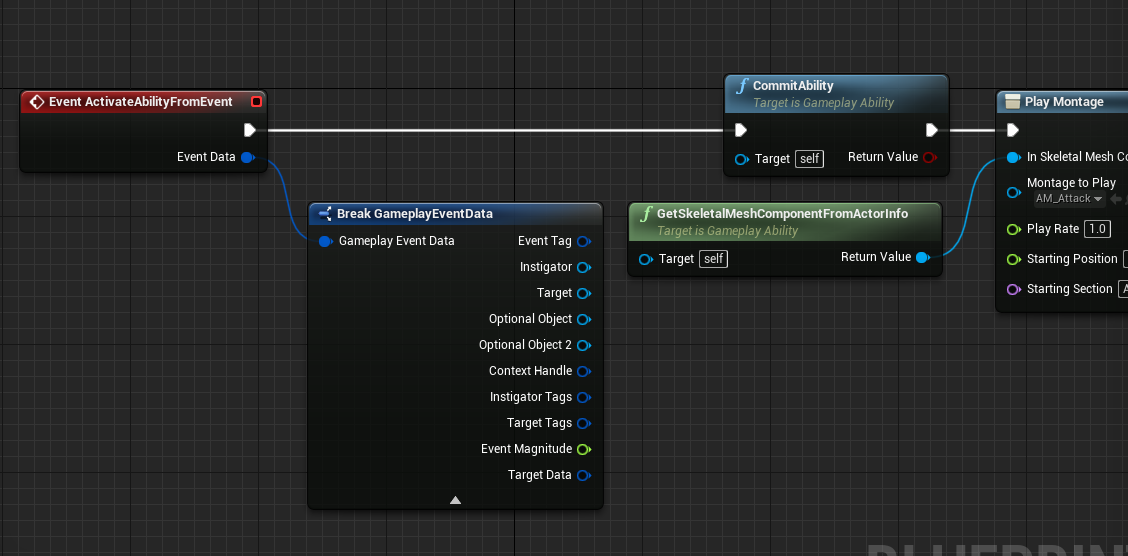
Task: Select the Play Montage node header
Action: click(x=1063, y=102)
